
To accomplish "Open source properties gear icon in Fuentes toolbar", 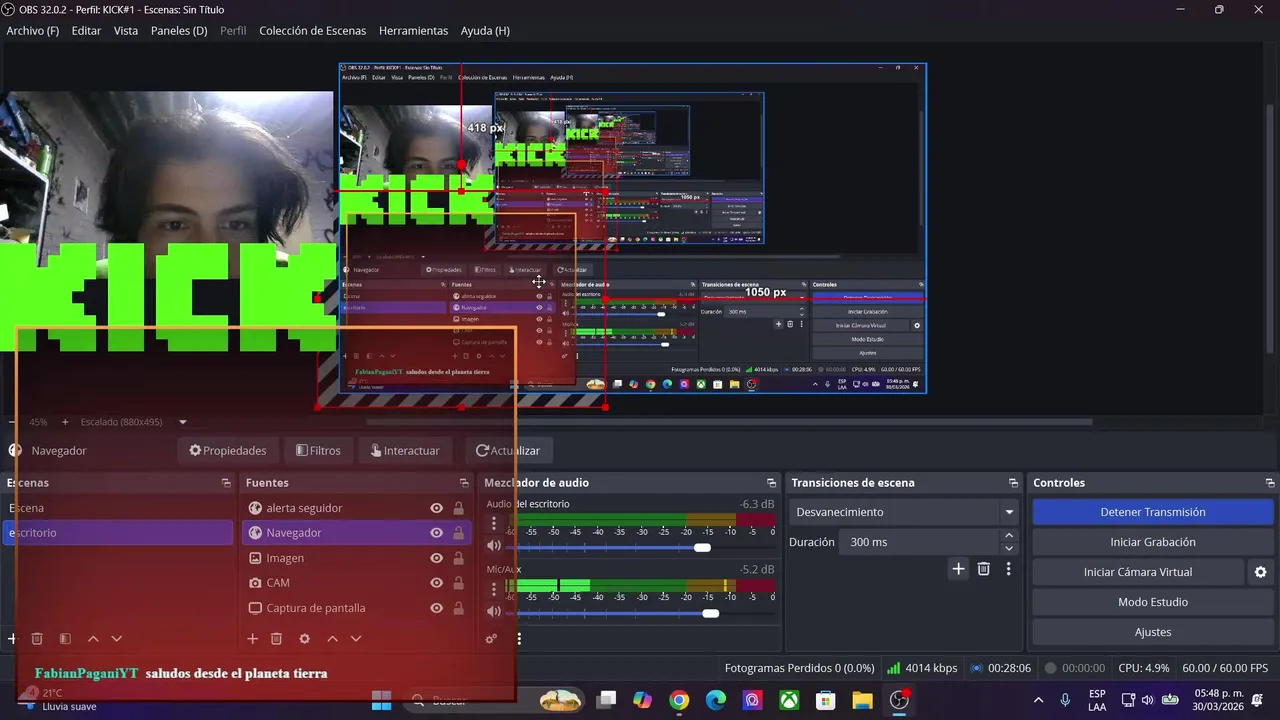I will 304,638.
